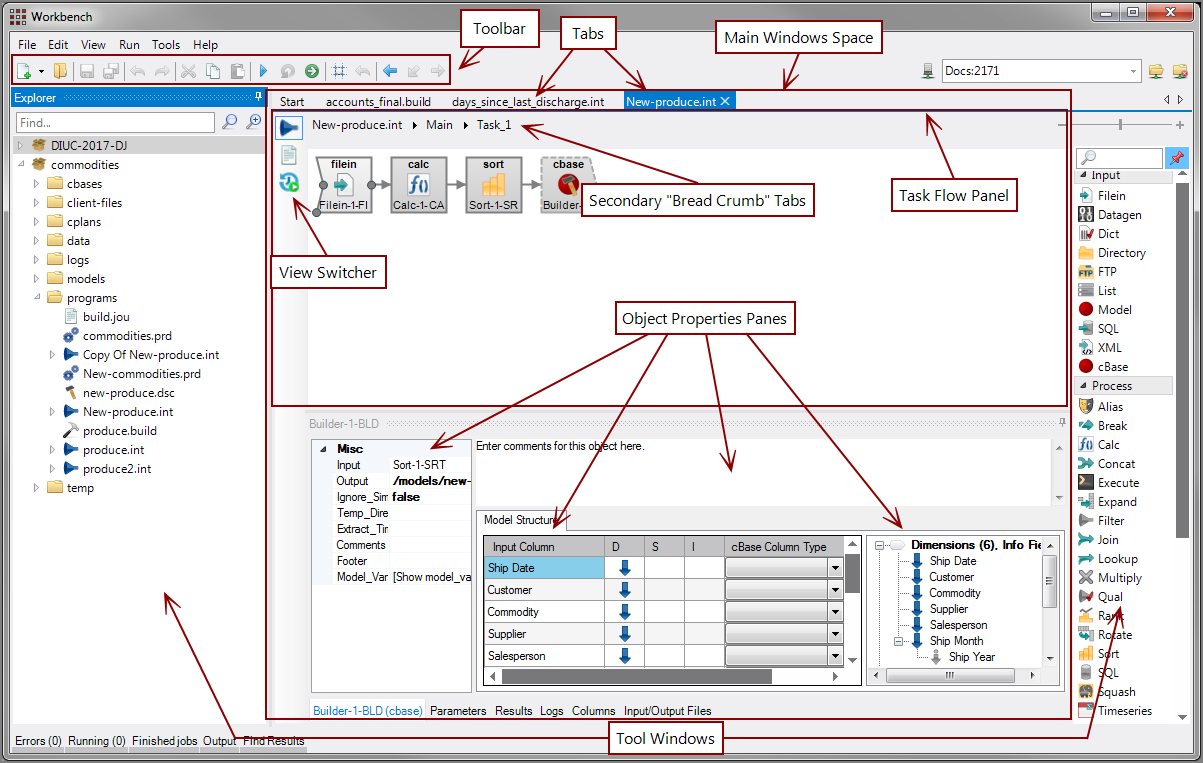Click the View Switcher icon
The image size is (1203, 763).
[289, 180]
